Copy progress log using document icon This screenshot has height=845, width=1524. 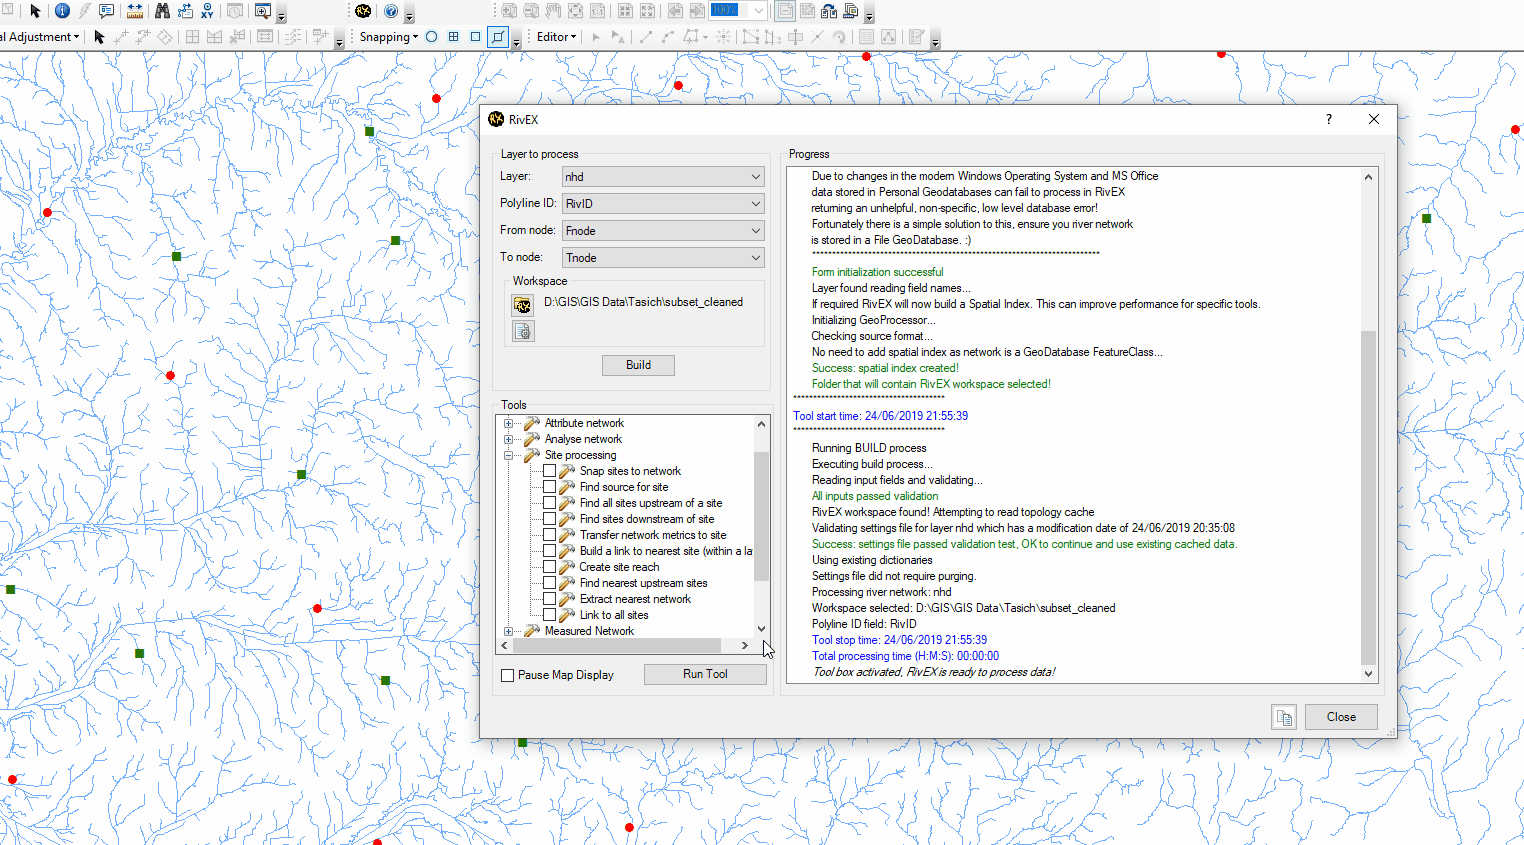1284,717
